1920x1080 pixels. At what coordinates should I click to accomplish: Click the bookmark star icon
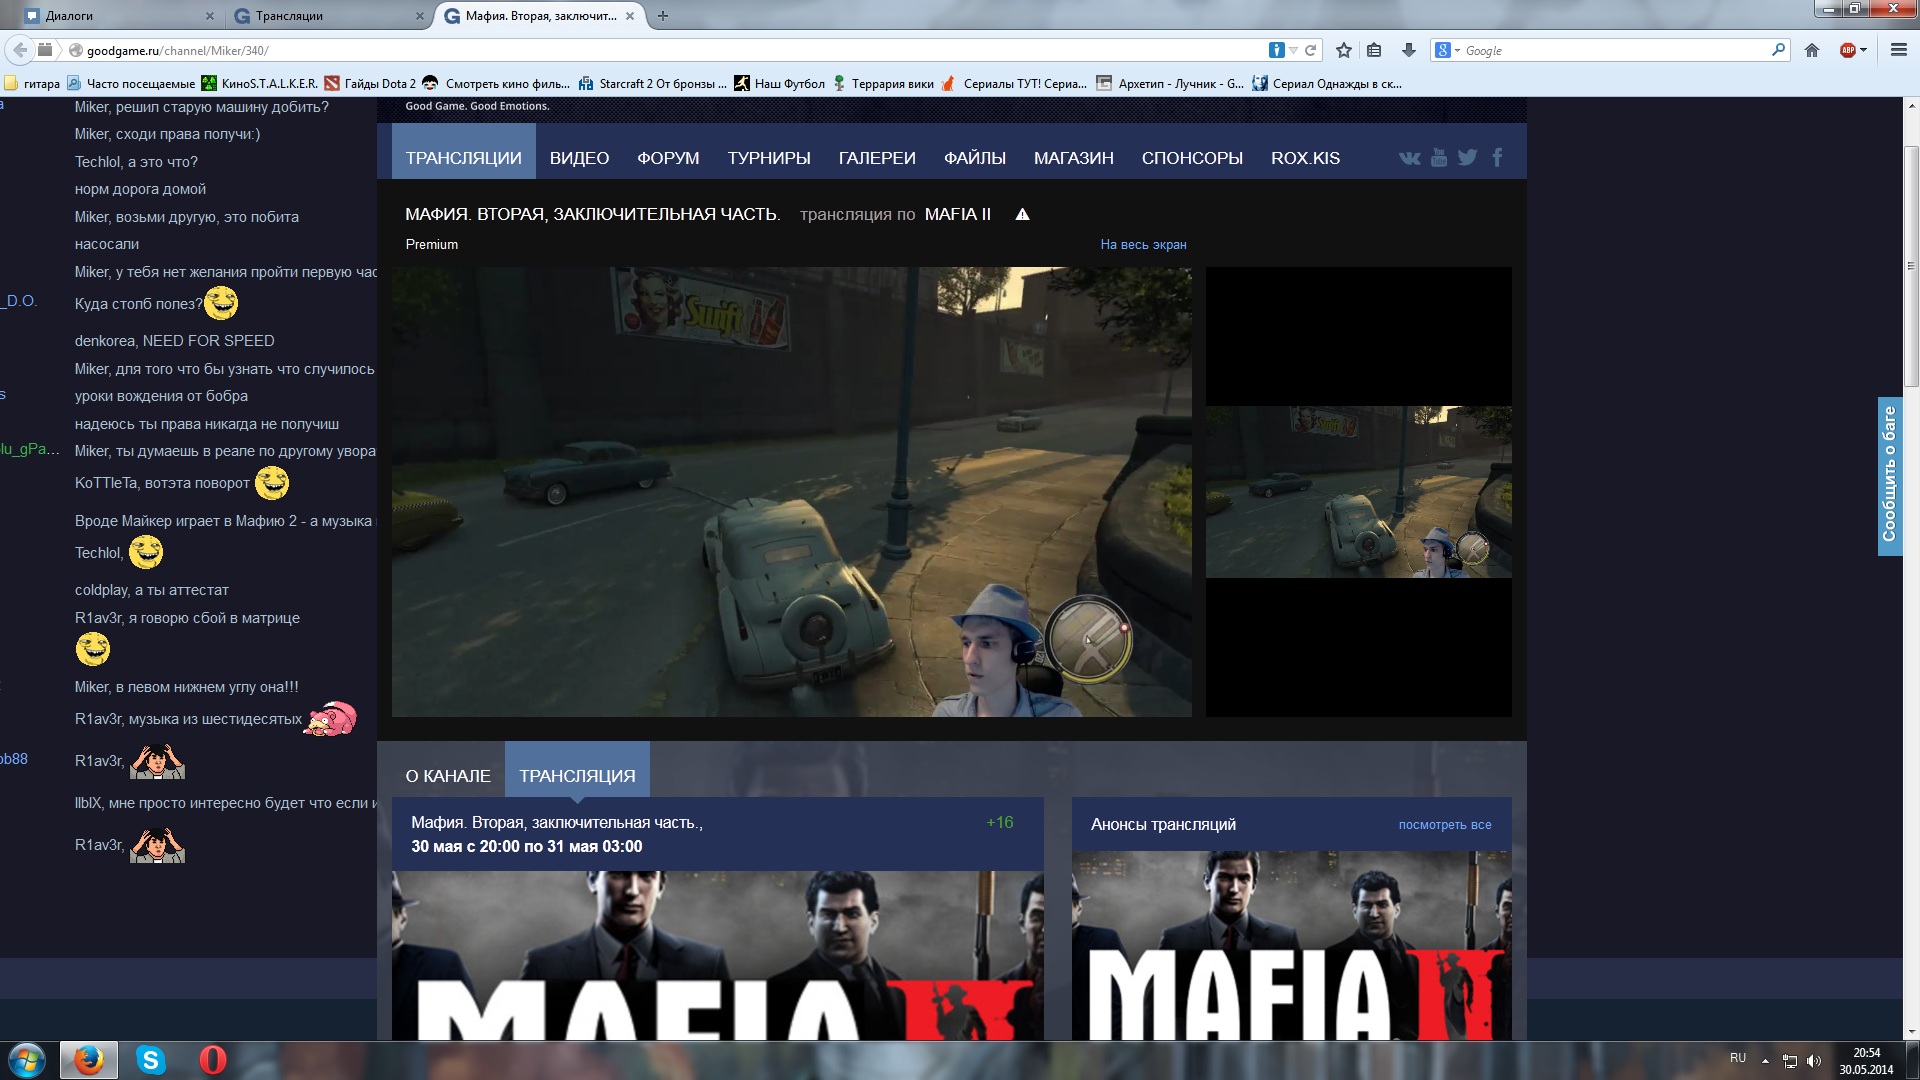click(1344, 50)
